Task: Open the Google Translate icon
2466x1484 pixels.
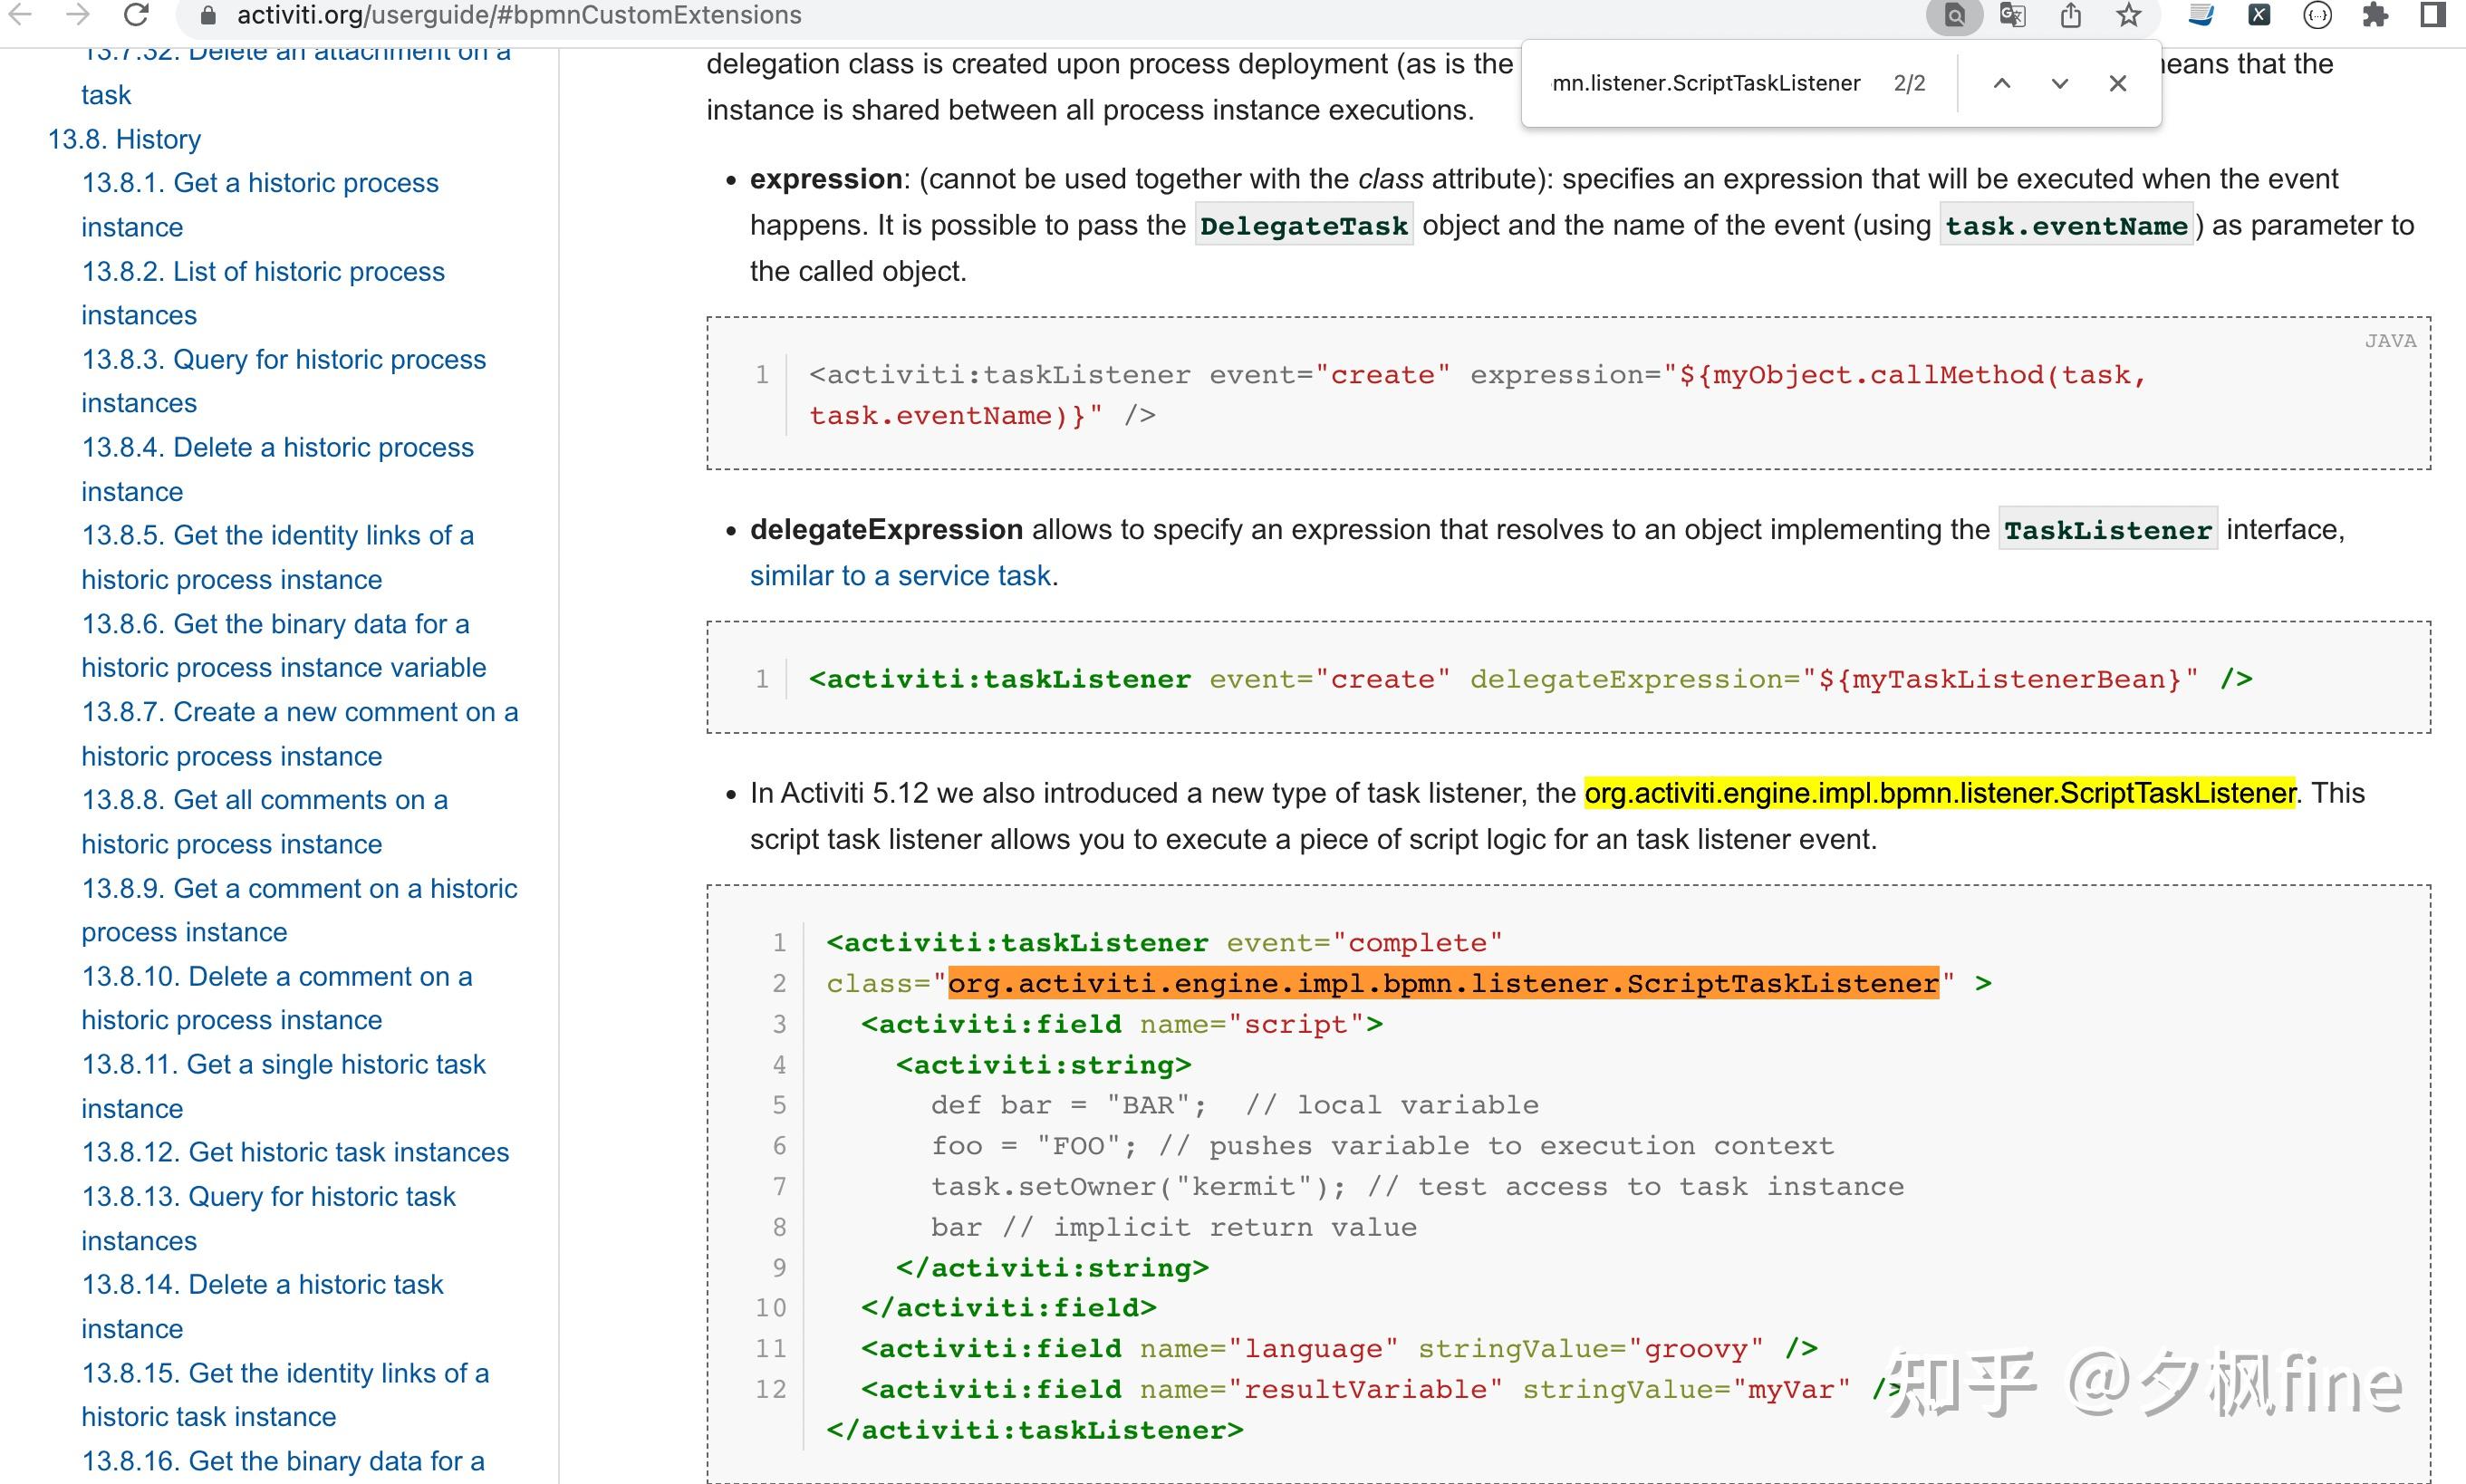Action: coord(2012,15)
